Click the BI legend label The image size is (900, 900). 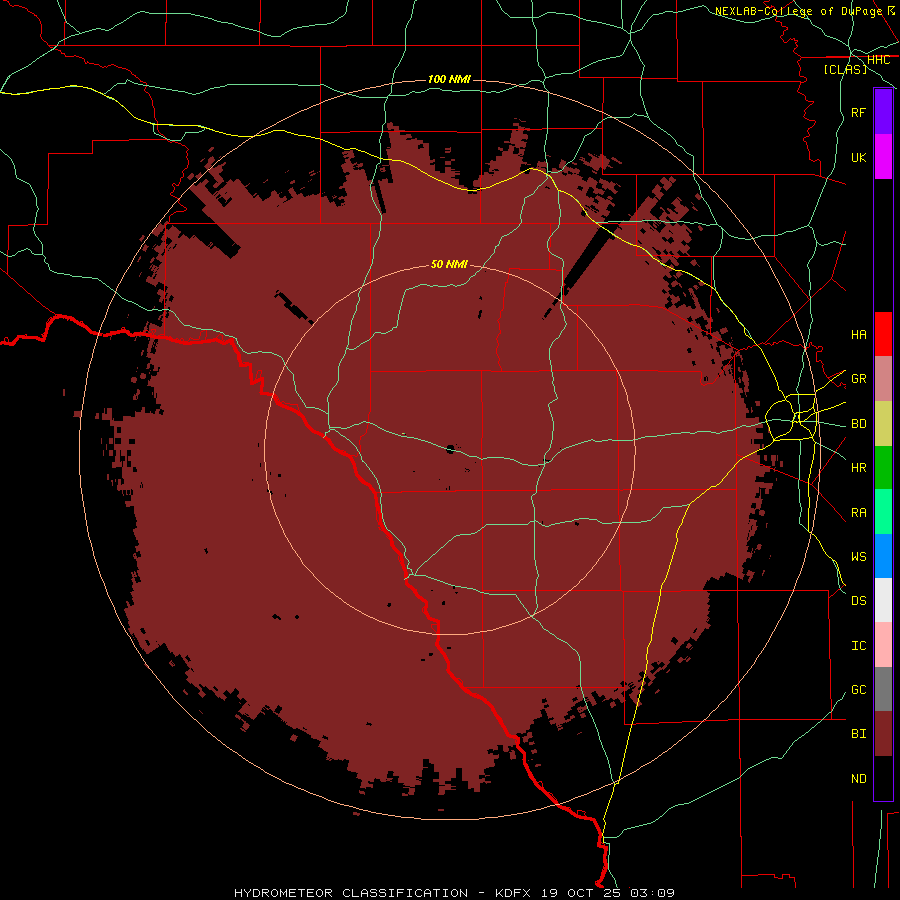(x=859, y=734)
